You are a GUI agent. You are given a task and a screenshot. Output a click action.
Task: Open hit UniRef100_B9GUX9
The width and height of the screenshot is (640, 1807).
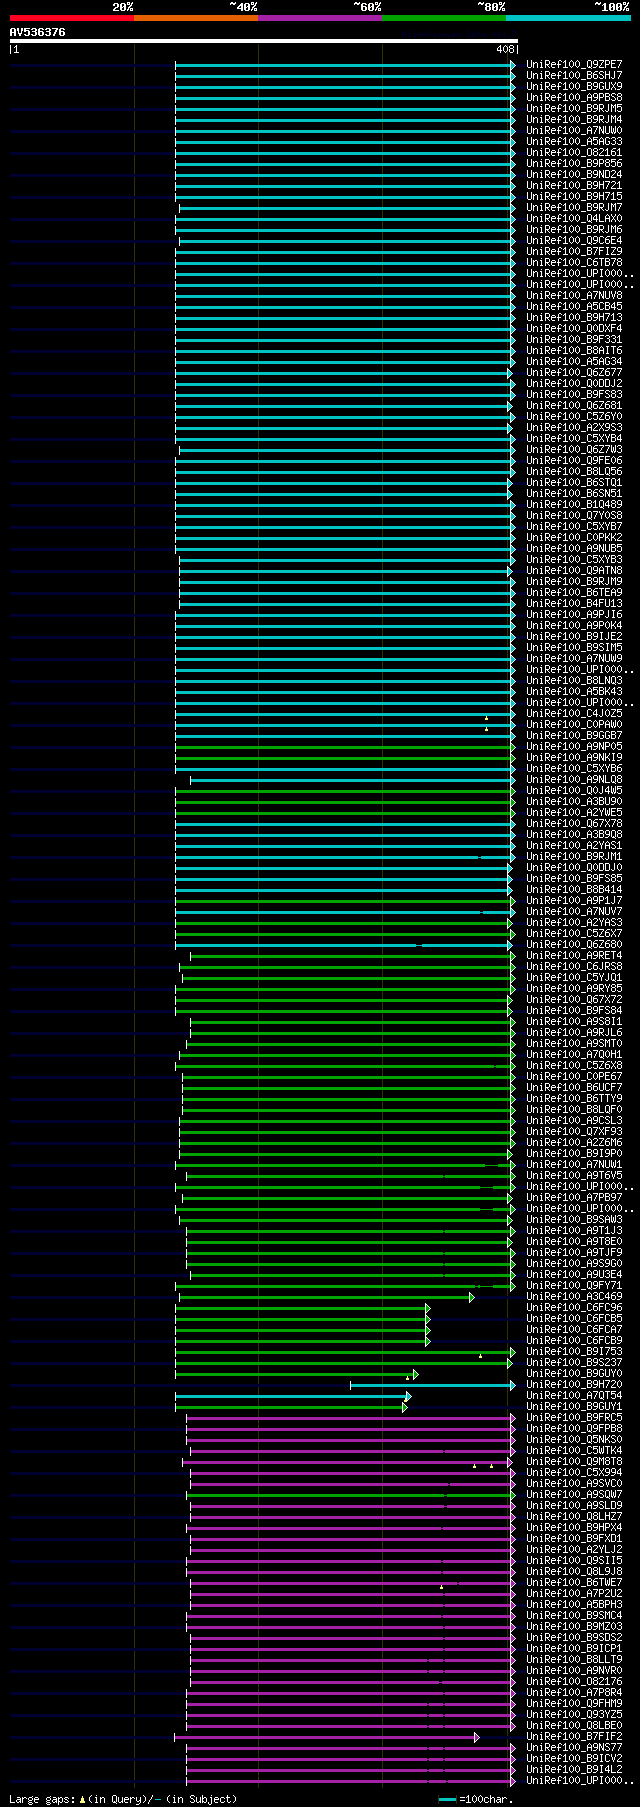click(574, 86)
